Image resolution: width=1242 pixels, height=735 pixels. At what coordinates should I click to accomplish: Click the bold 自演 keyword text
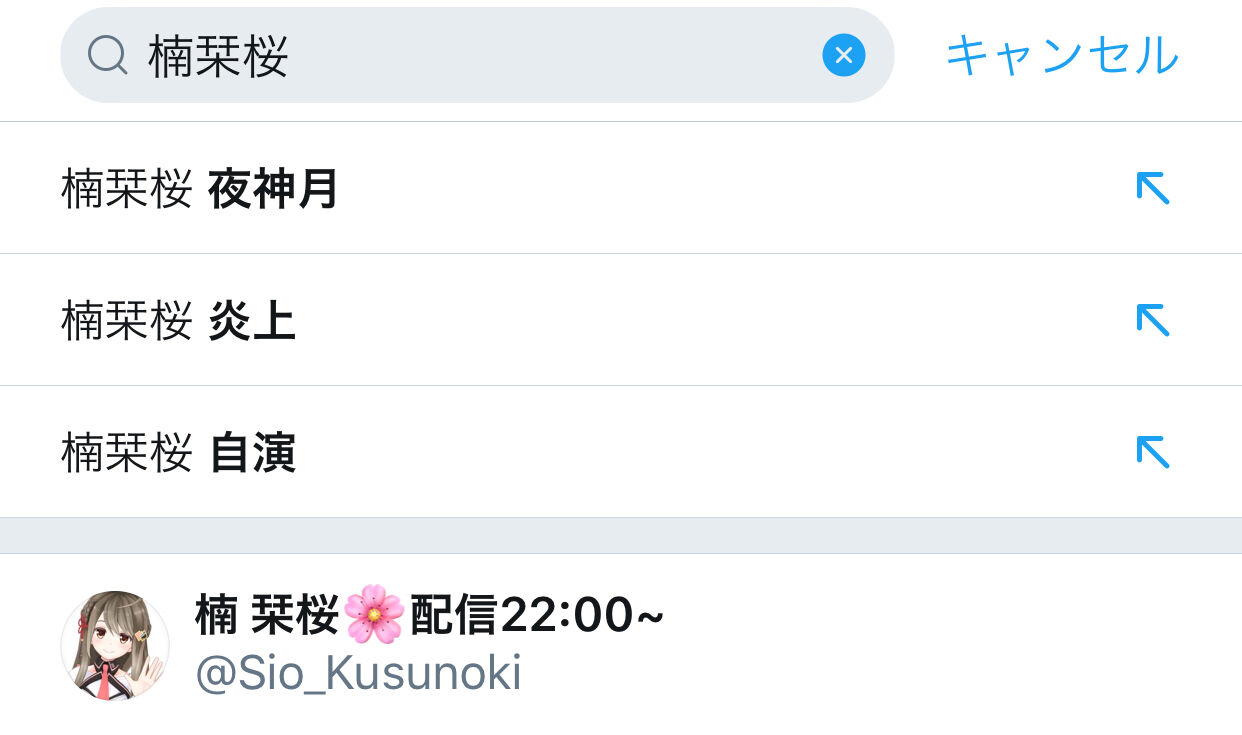[x=252, y=453]
